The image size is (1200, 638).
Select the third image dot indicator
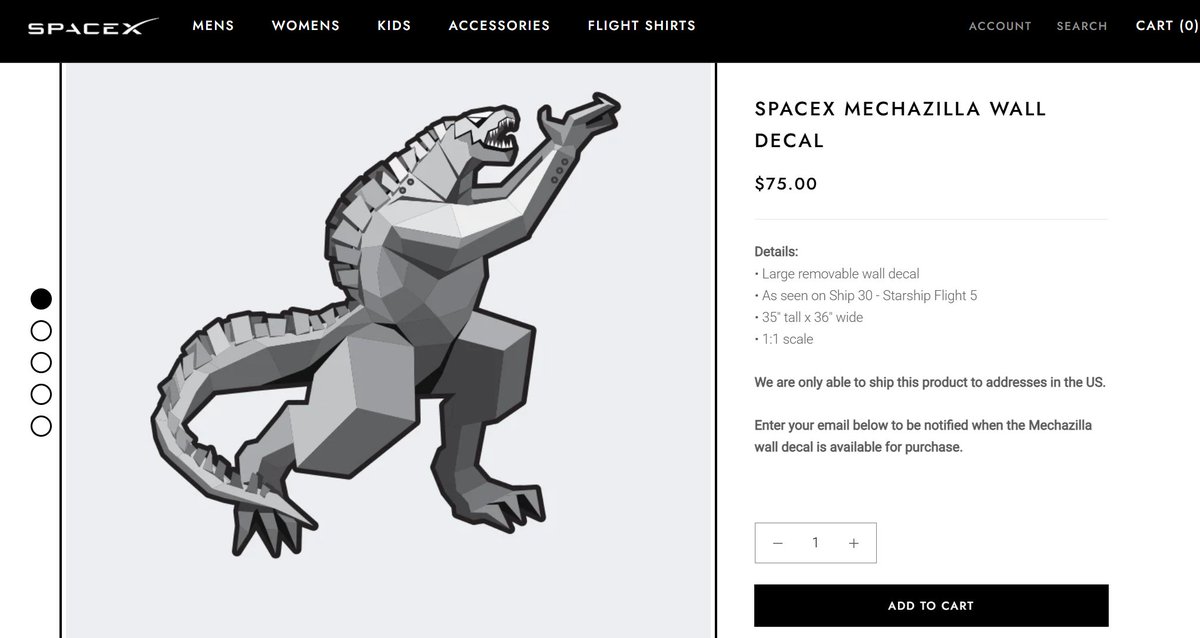[x=41, y=362]
